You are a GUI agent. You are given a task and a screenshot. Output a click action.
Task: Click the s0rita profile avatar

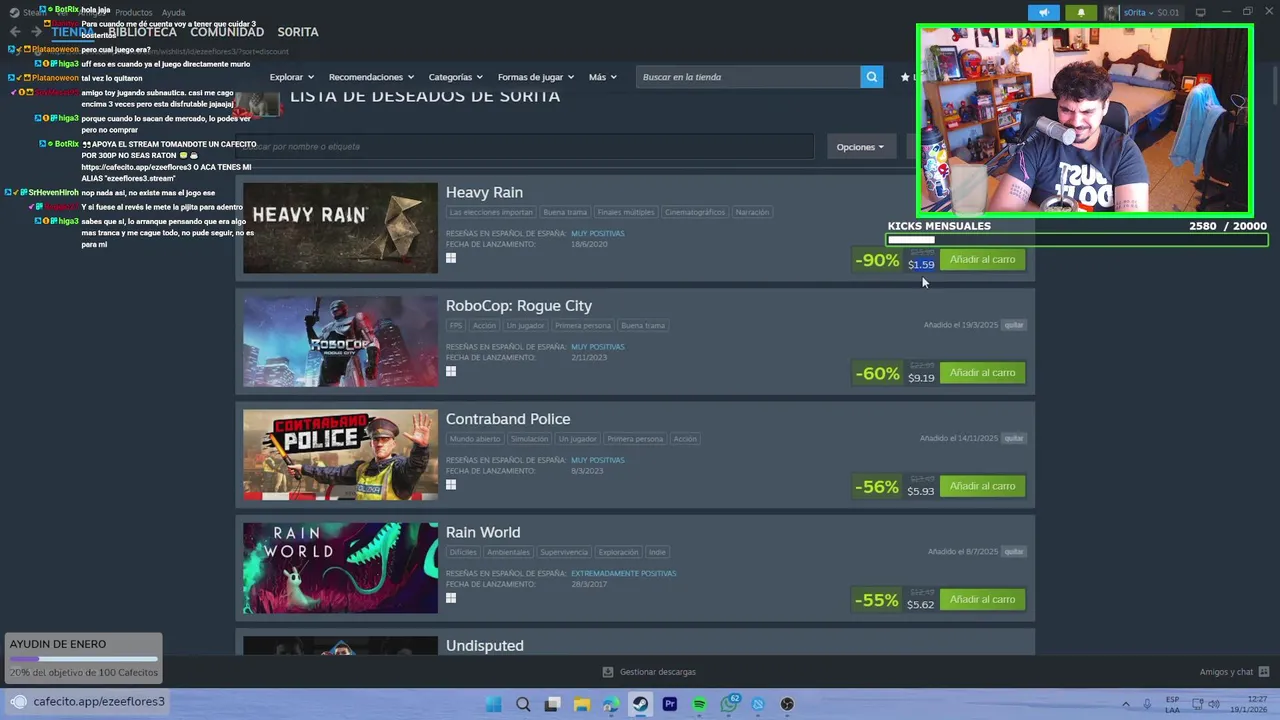click(1112, 13)
